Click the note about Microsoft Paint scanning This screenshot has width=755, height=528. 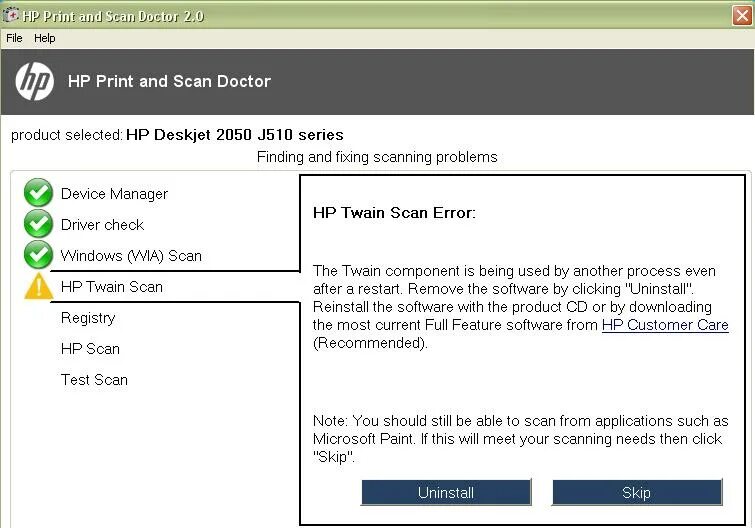(521, 439)
